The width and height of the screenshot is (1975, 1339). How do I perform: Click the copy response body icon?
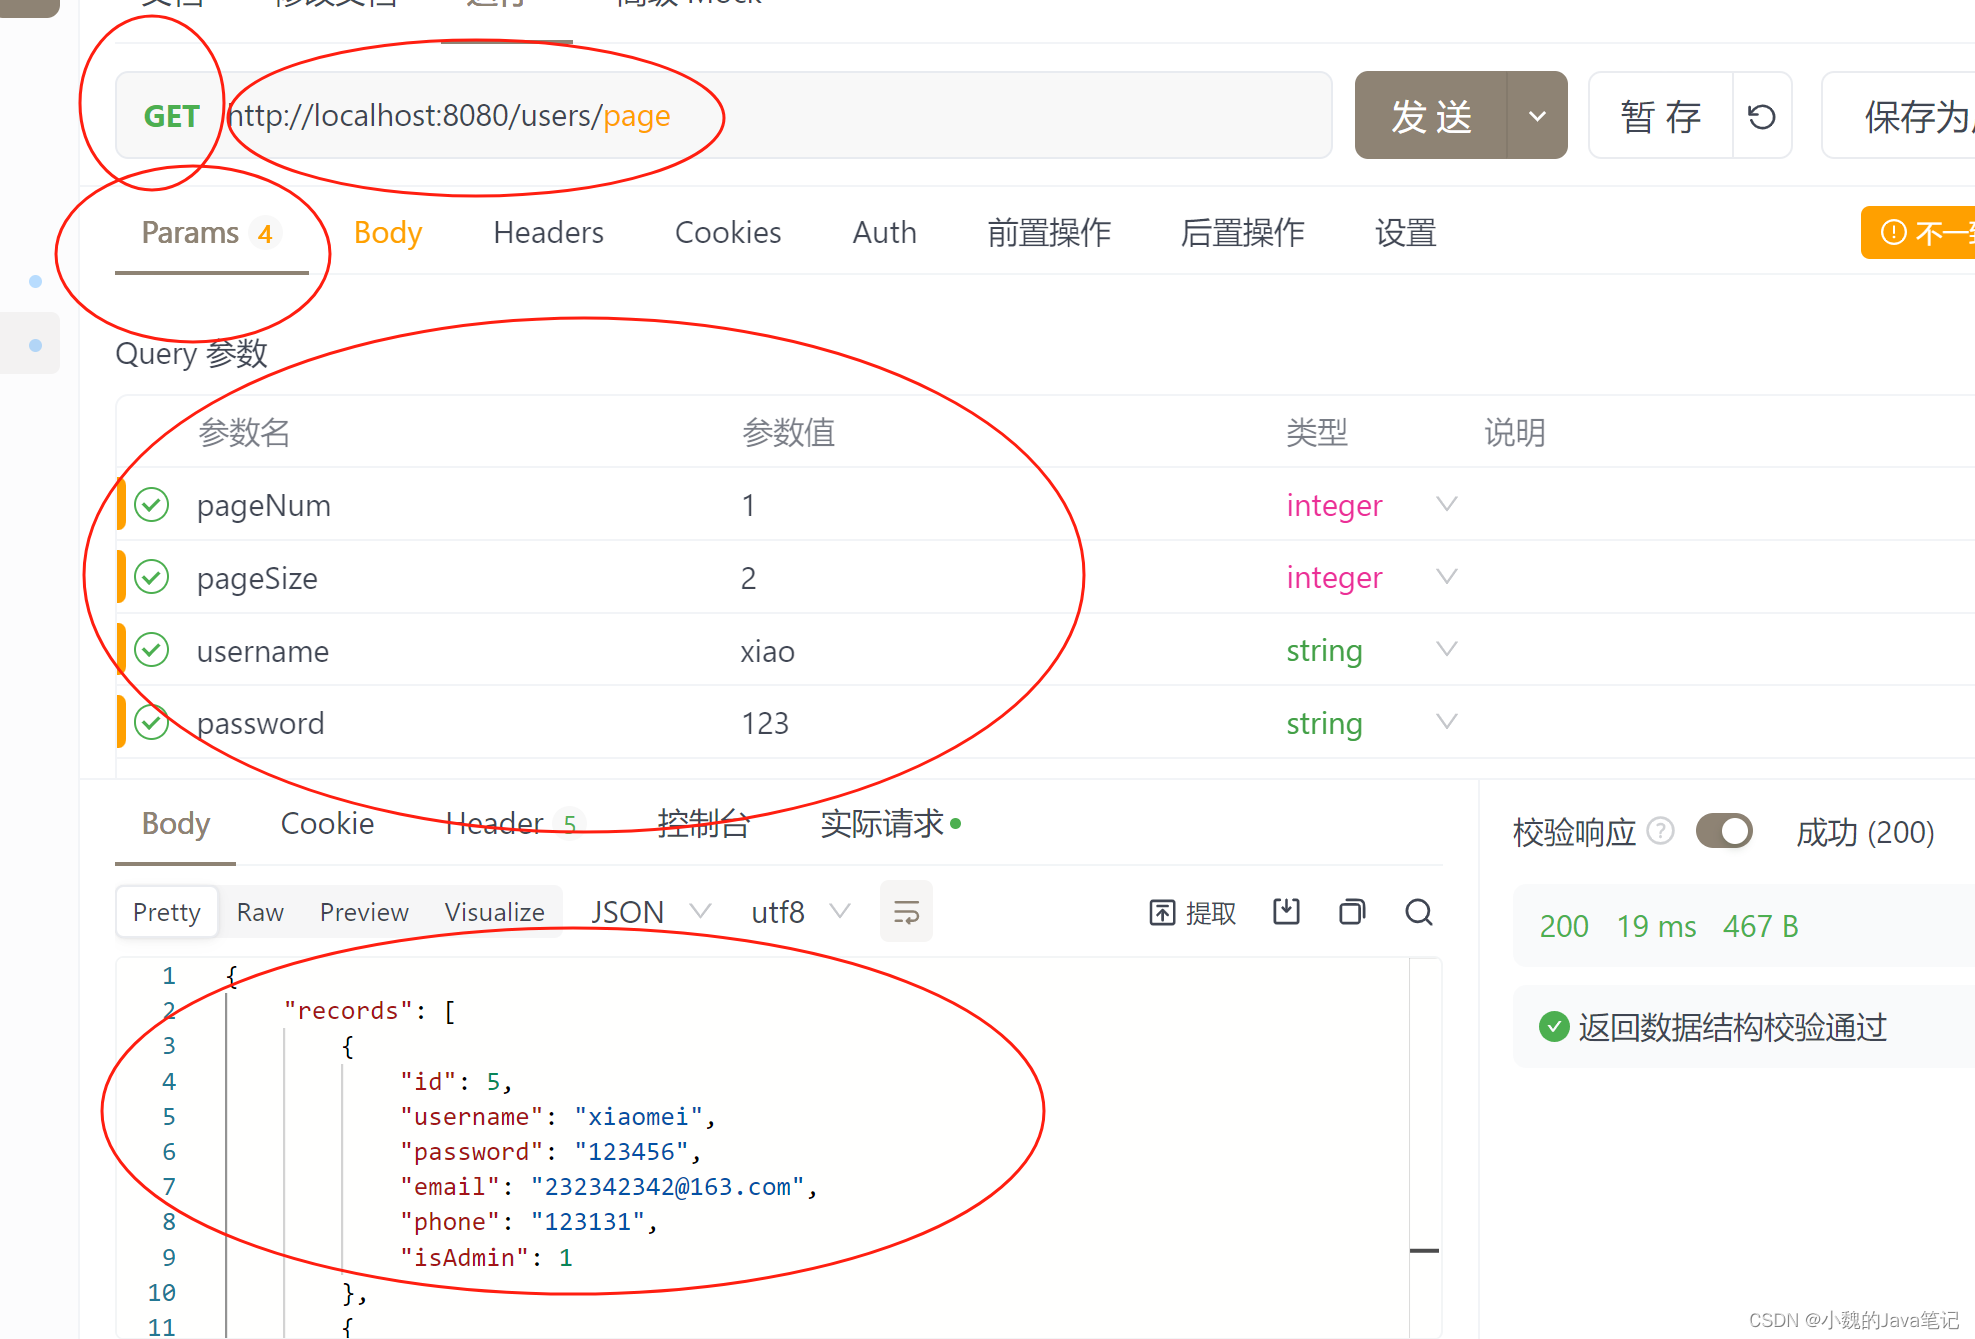click(1352, 911)
